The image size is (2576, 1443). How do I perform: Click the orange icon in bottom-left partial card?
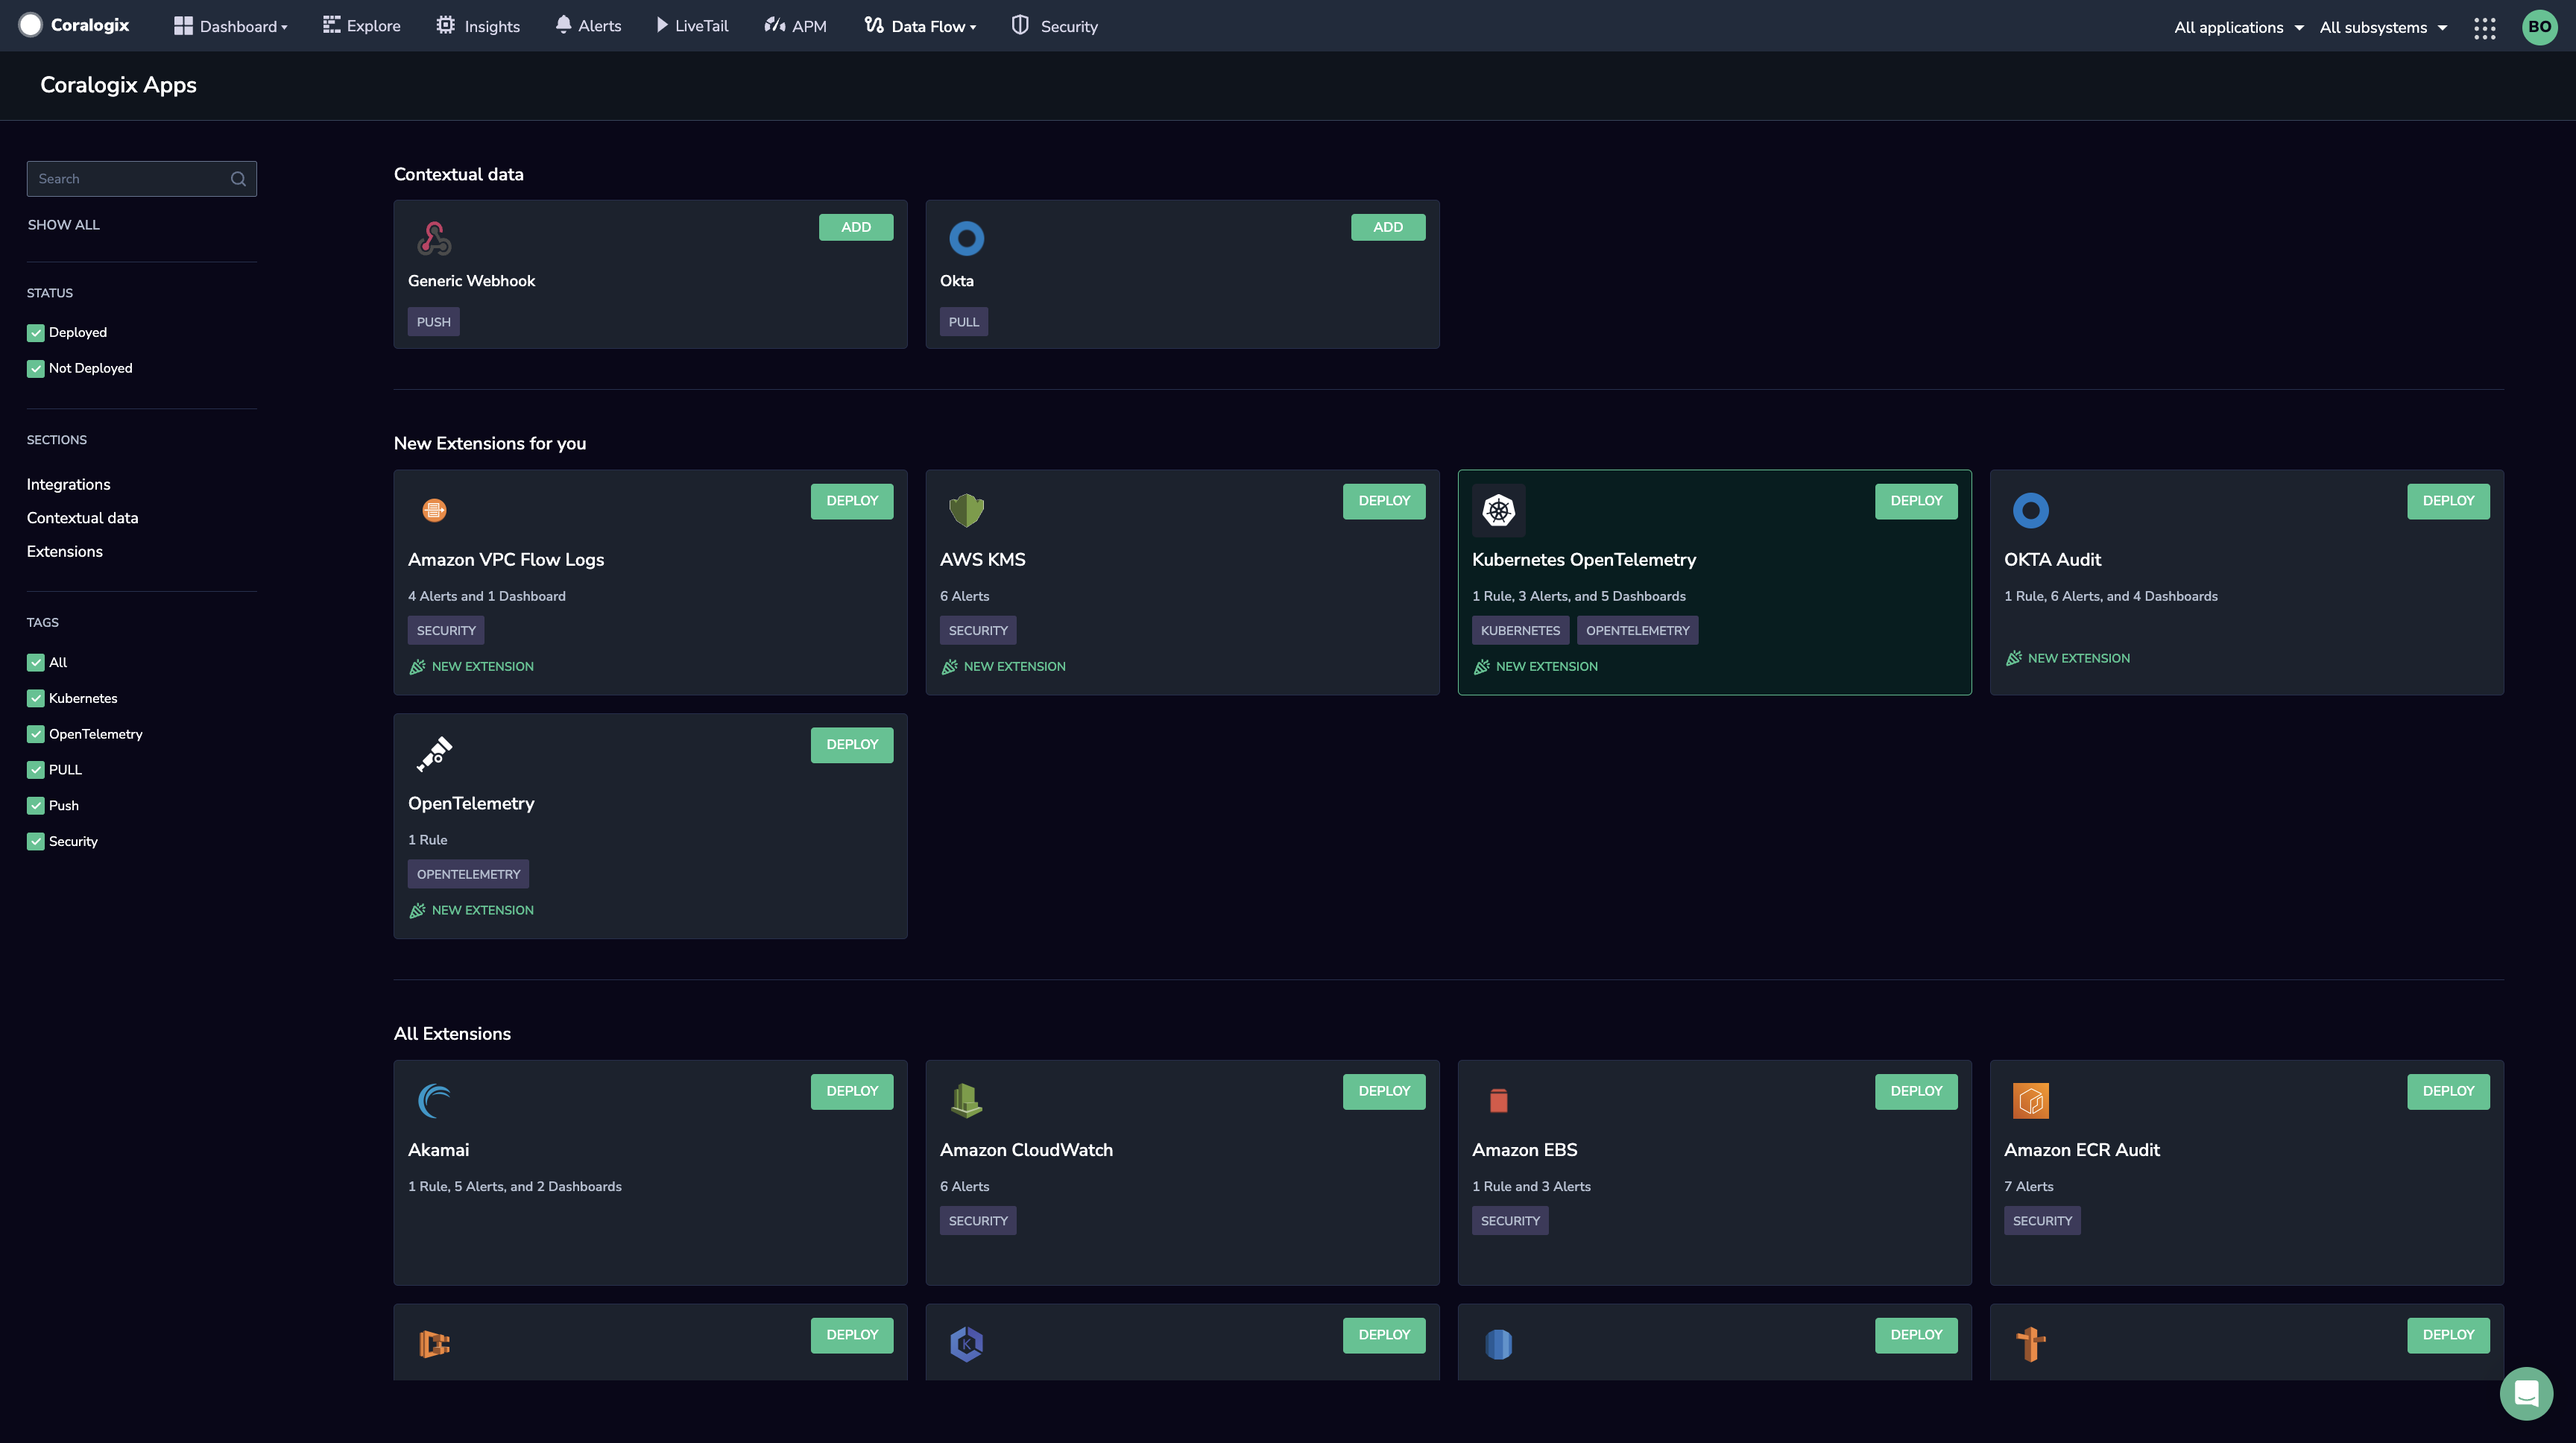pyautogui.click(x=434, y=1344)
